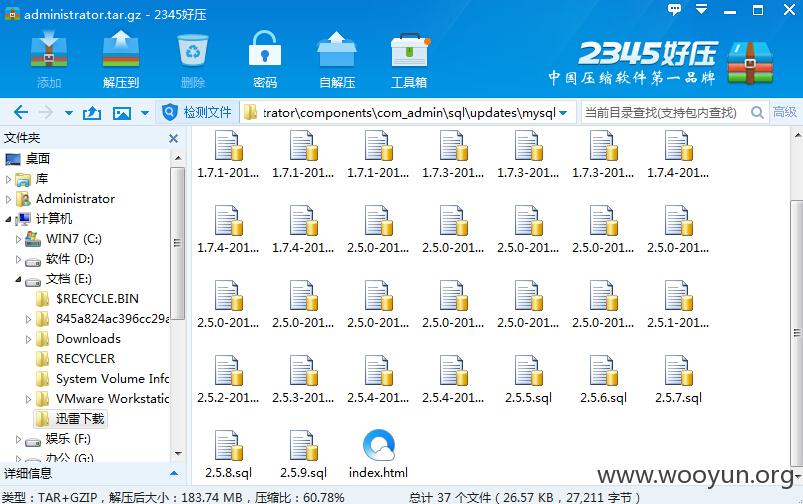Select the 2.5.9.sql file
This screenshot has height=504, width=803.
[x=303, y=454]
